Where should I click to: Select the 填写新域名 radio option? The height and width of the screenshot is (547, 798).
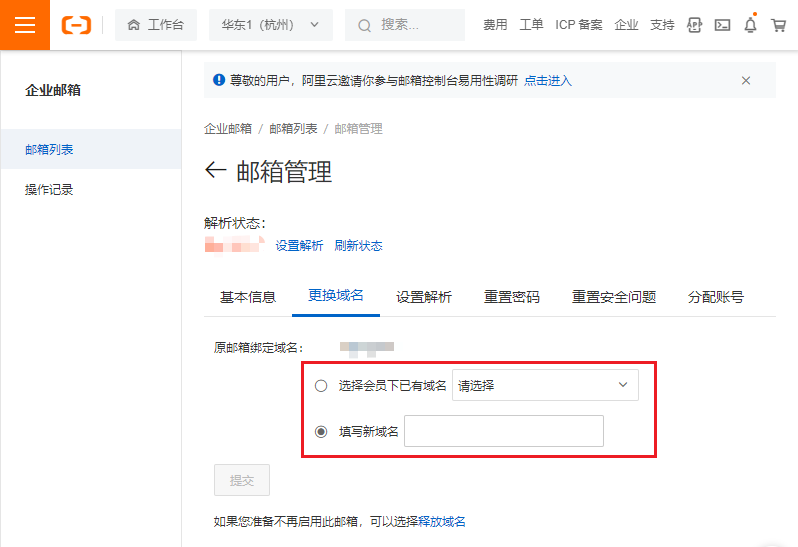click(321, 431)
